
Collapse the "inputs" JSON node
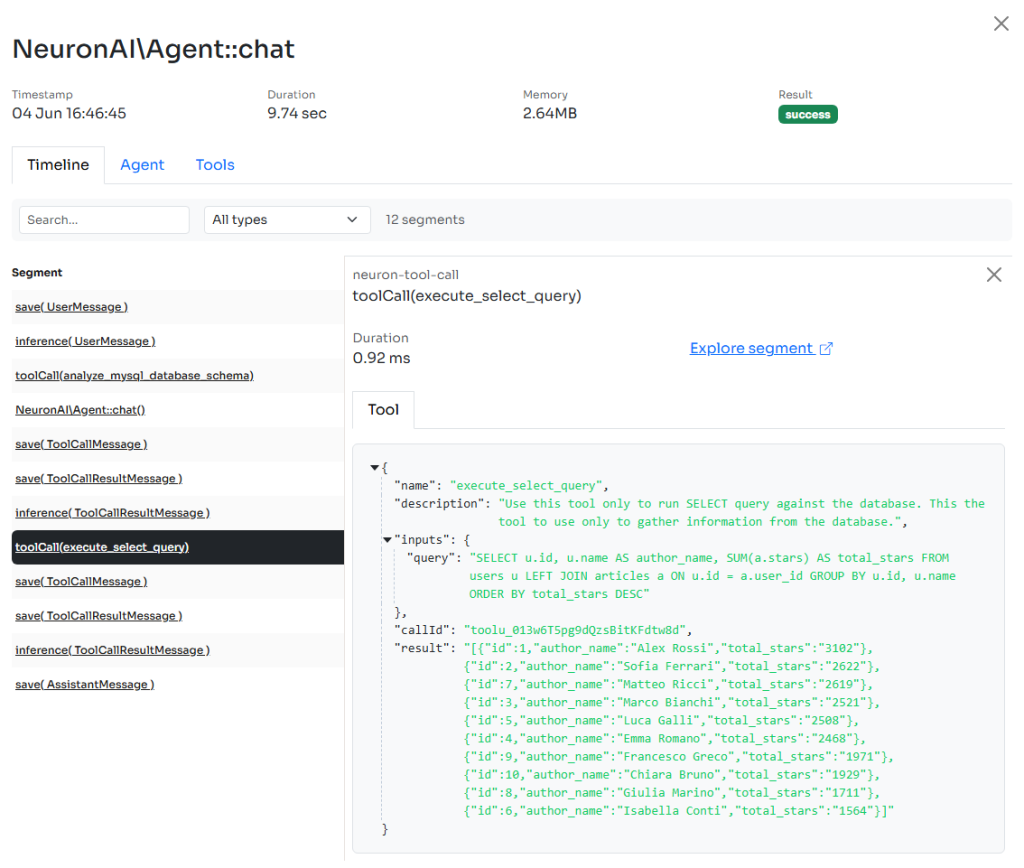pyautogui.click(x=388, y=539)
